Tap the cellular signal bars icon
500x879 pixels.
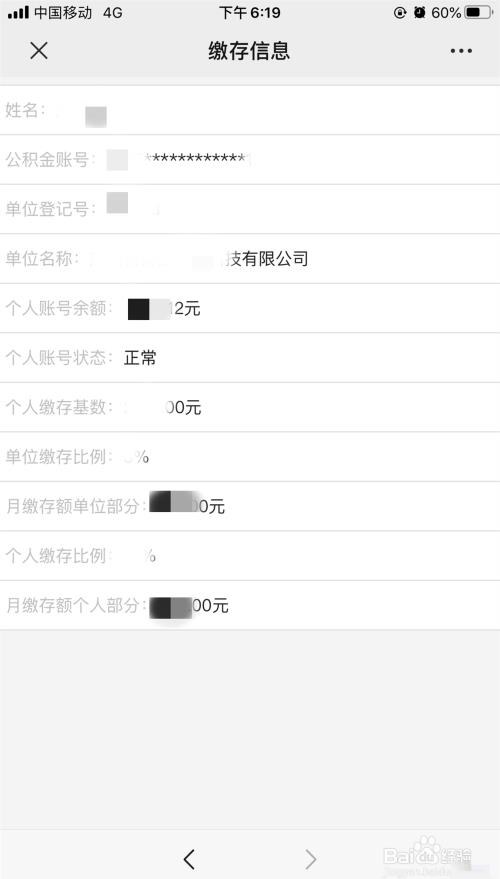pyautogui.click(x=18, y=12)
